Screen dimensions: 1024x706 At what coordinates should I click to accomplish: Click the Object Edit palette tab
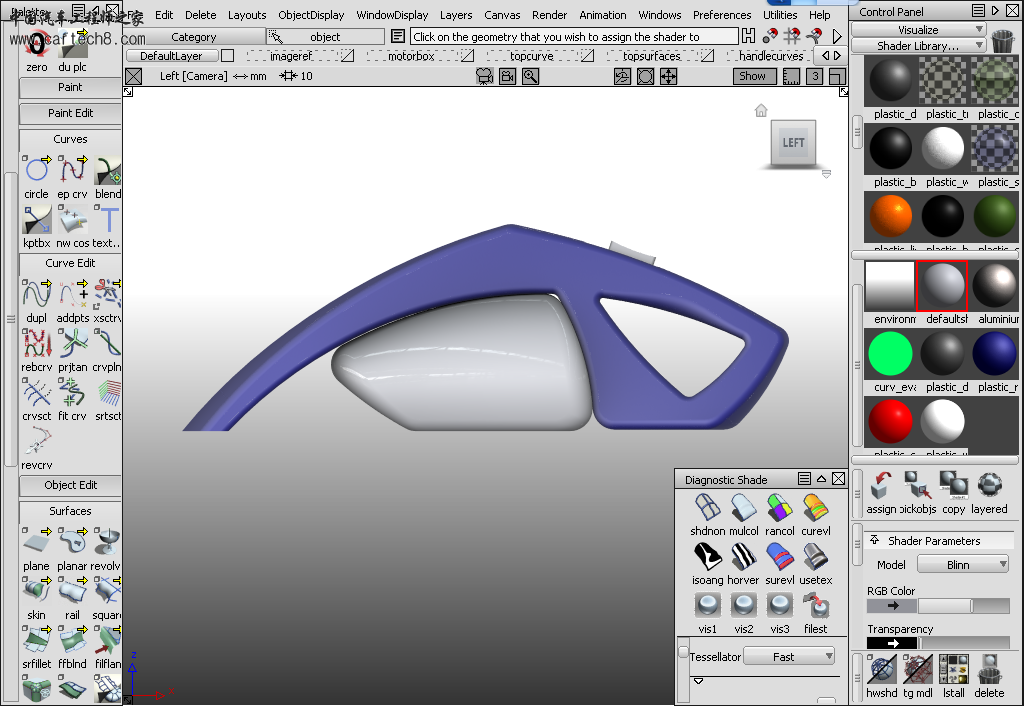tap(71, 485)
